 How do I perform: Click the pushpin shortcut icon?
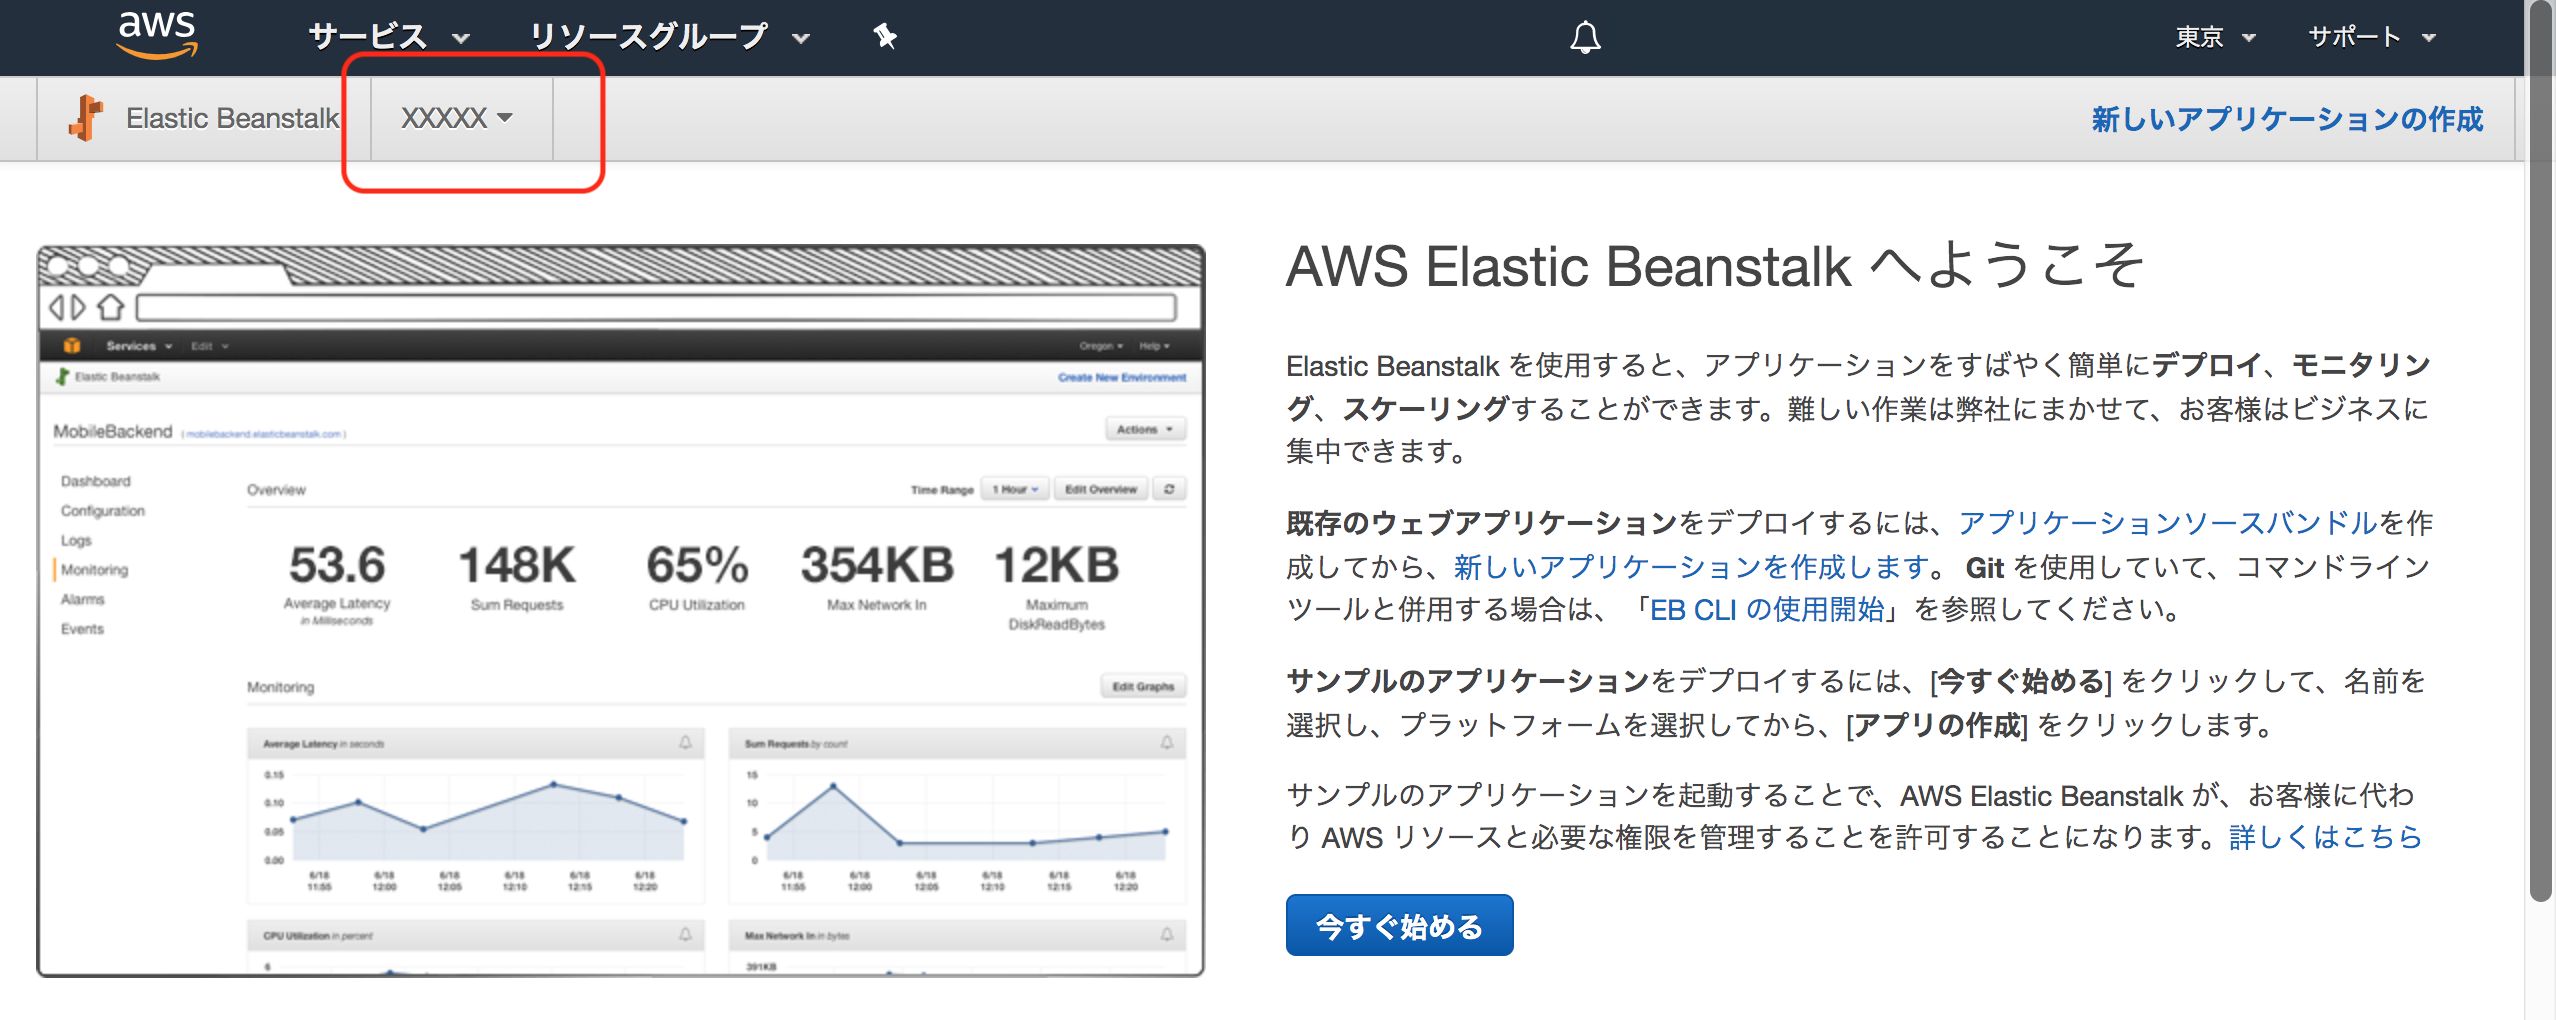click(884, 35)
